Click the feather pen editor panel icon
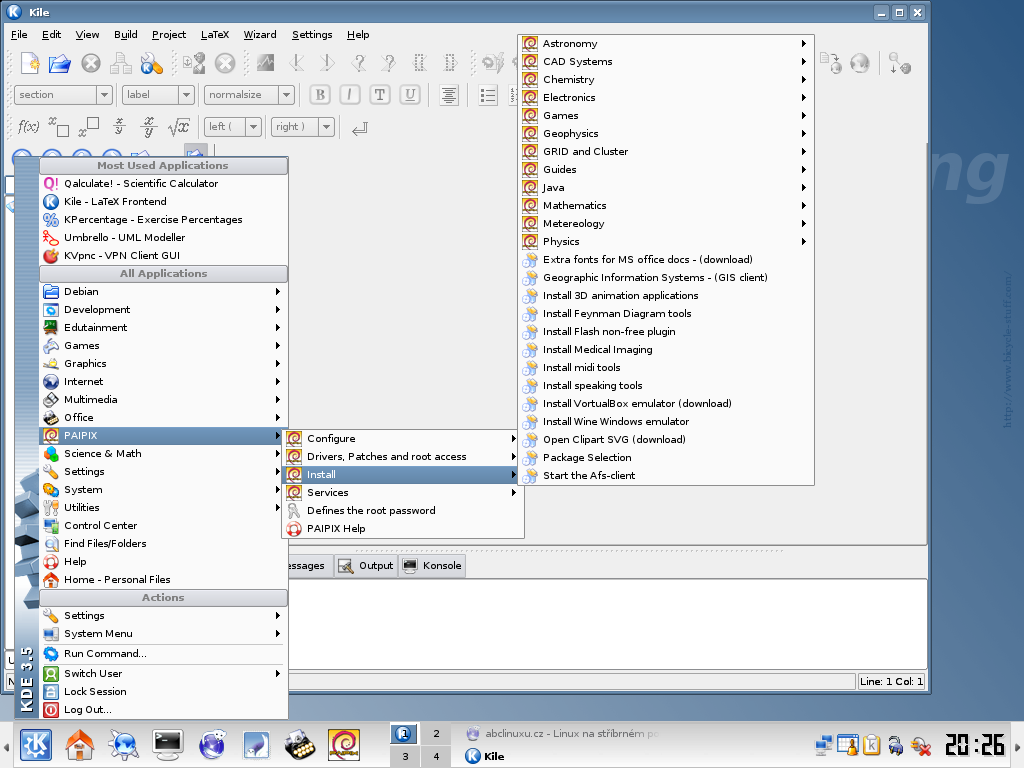Viewport: 1024px width, 768px height. tap(256, 744)
